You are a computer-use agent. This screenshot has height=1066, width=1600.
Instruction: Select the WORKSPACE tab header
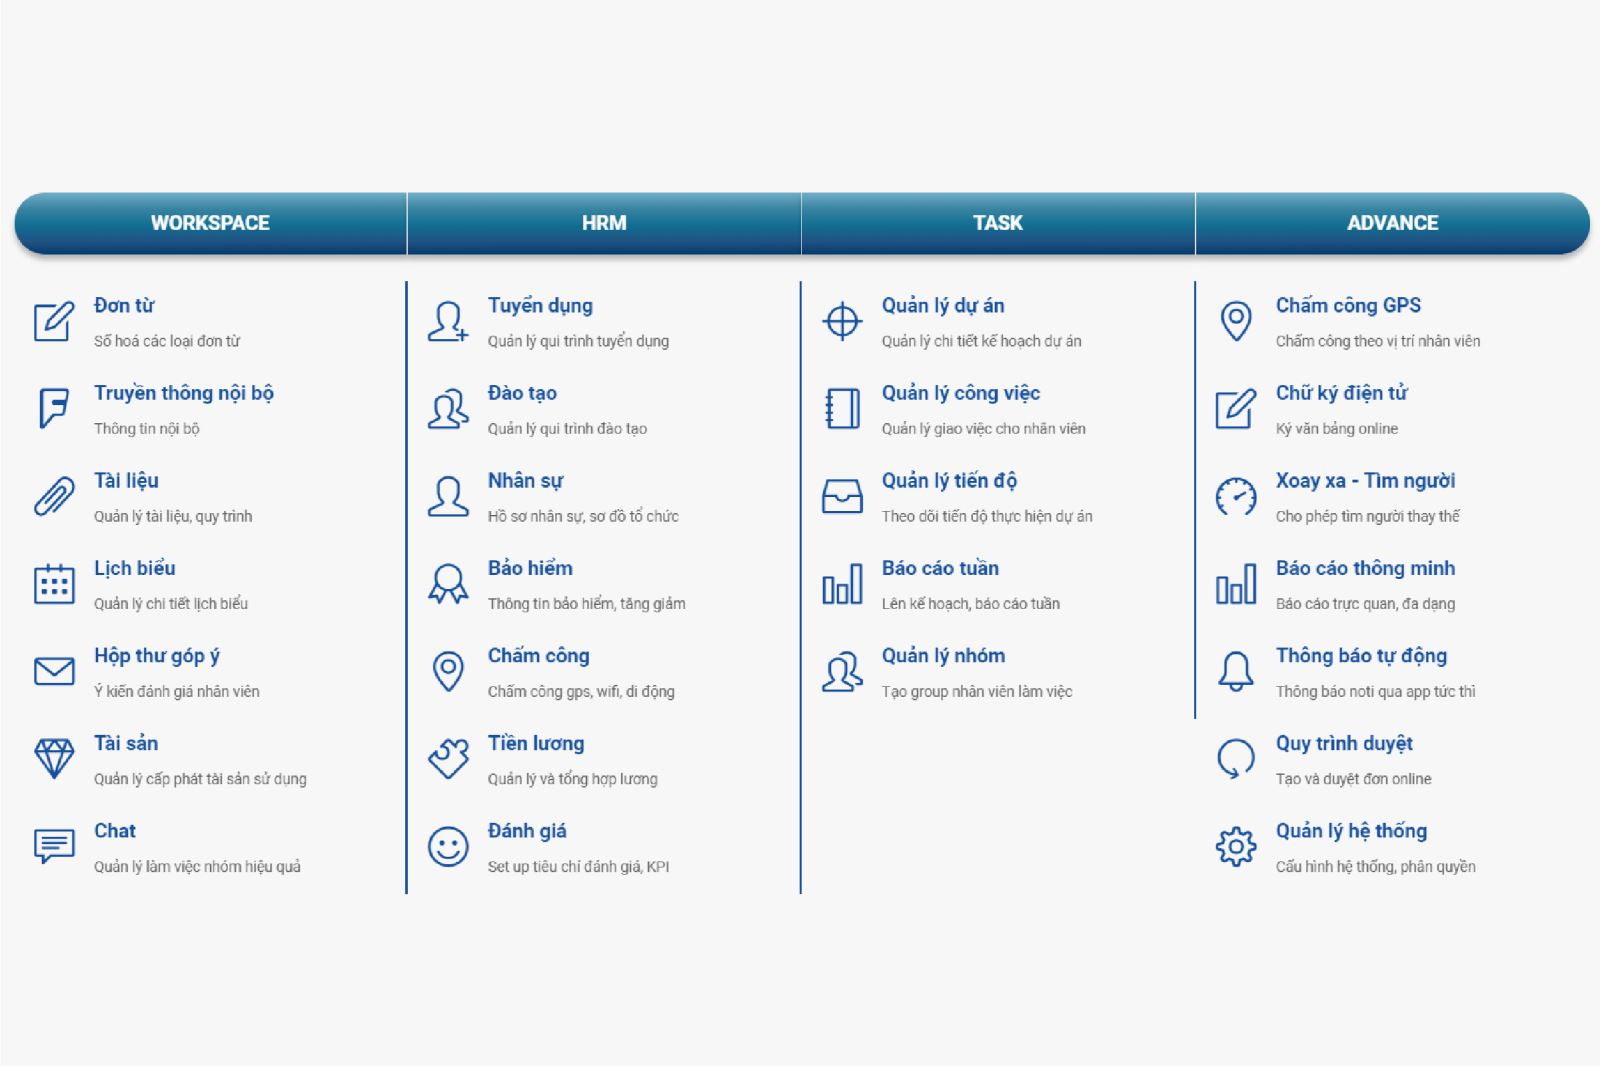210,223
